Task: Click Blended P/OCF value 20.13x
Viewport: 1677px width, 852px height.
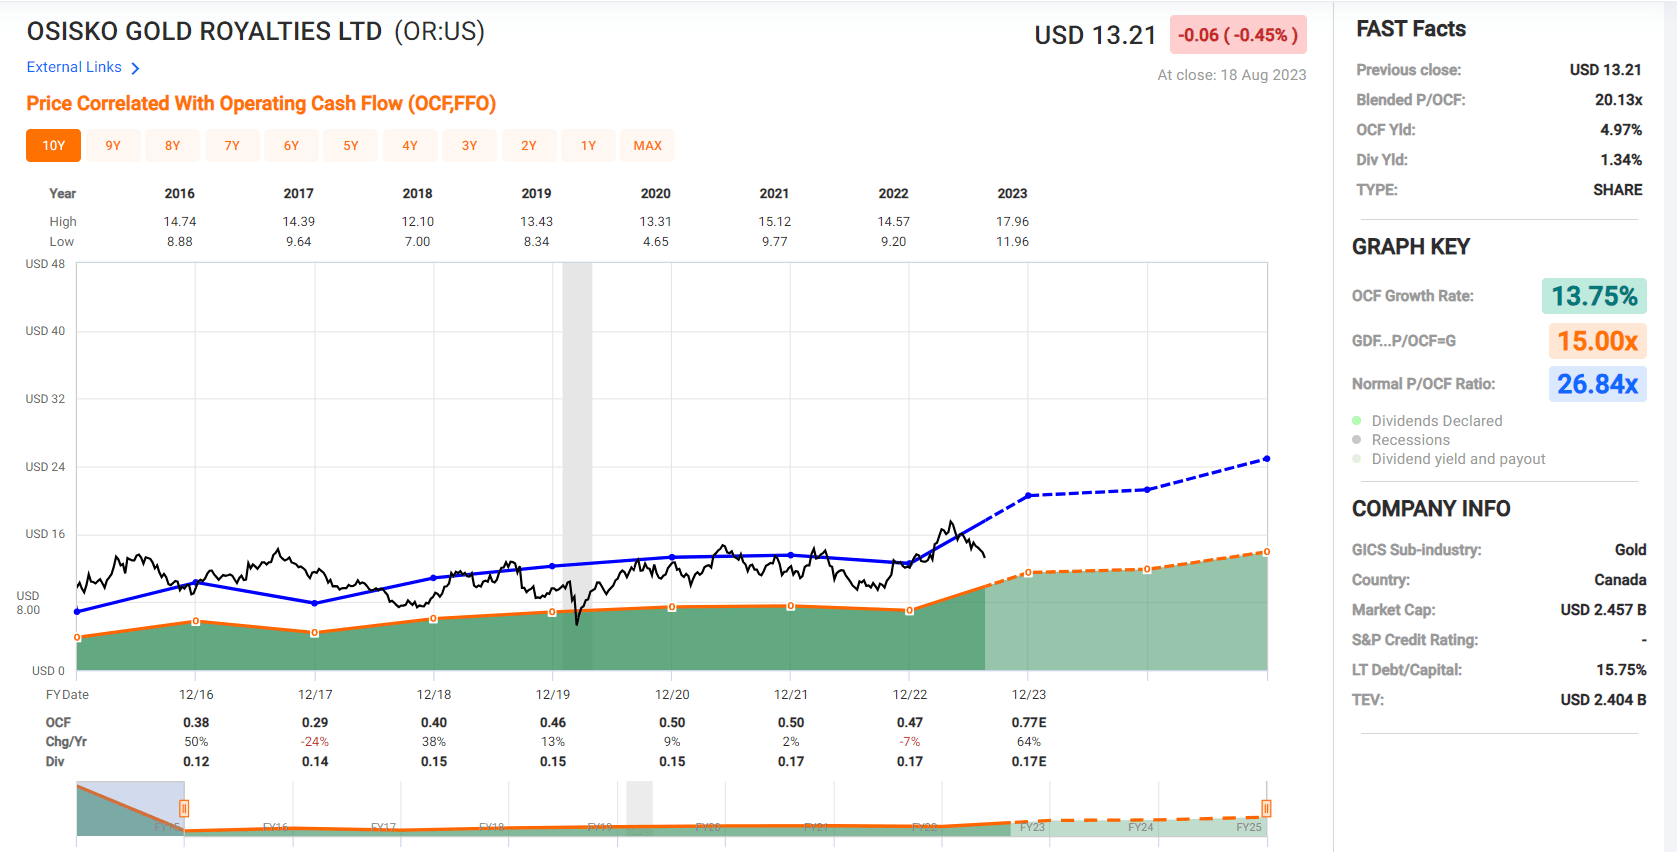Action: pos(1618,100)
